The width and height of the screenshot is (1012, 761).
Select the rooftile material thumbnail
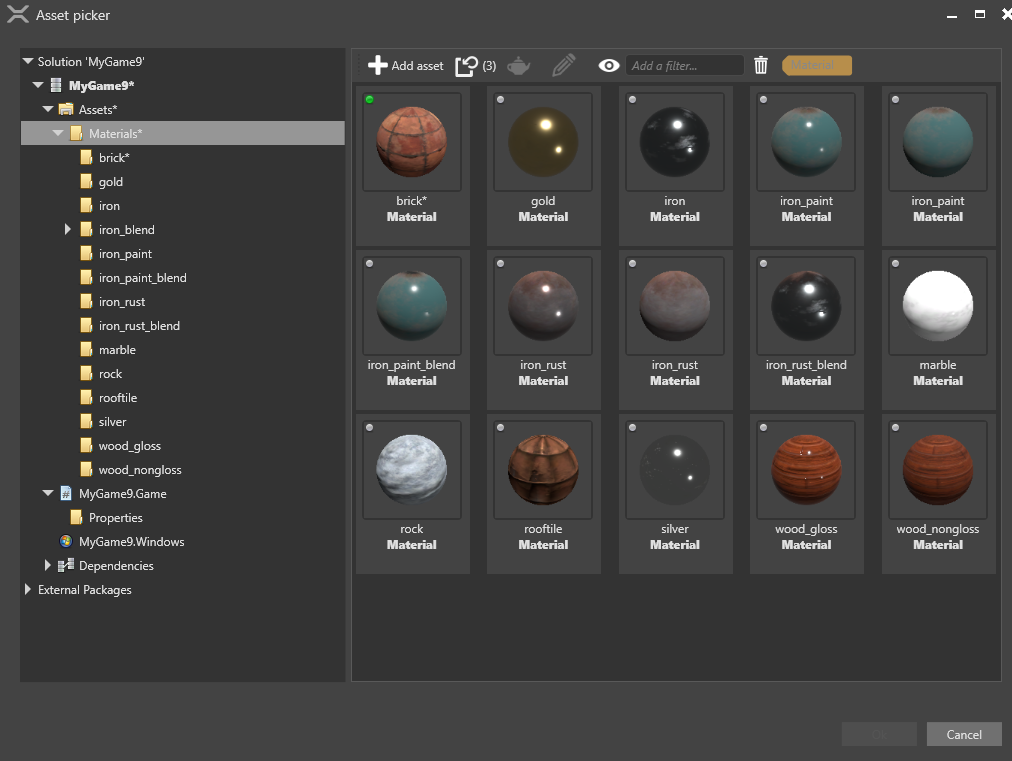543,469
